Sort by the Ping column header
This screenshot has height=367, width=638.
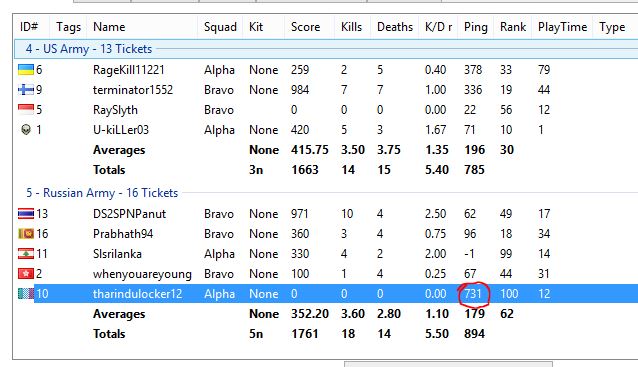476,27
